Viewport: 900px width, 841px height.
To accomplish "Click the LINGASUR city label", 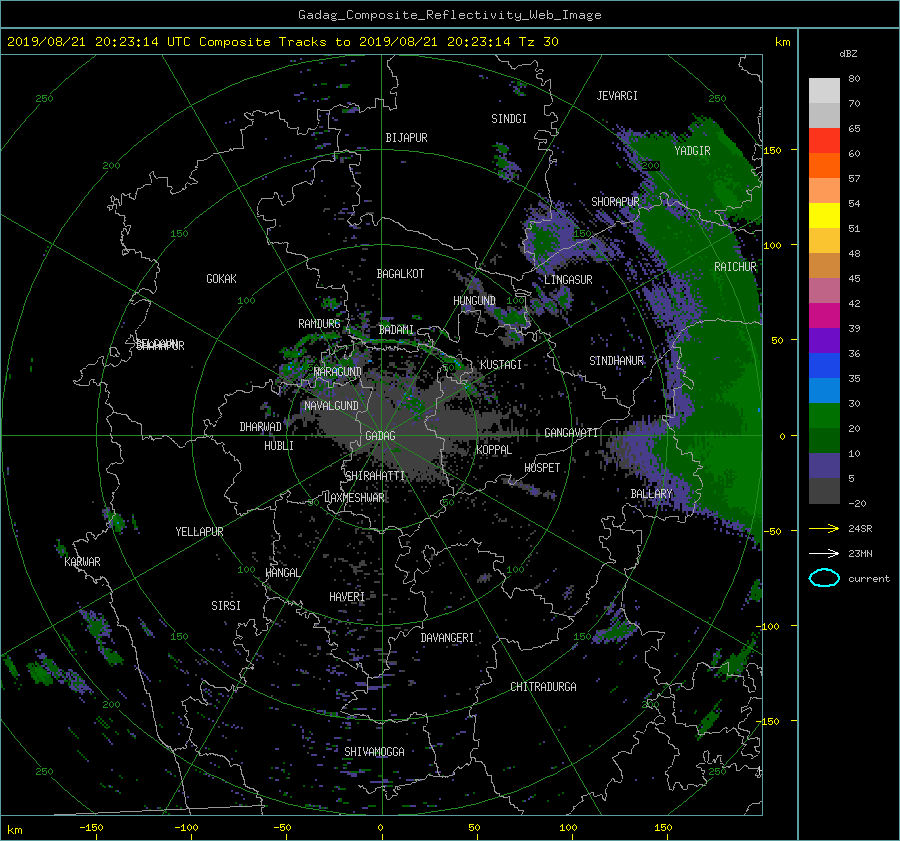I will pyautogui.click(x=568, y=280).
